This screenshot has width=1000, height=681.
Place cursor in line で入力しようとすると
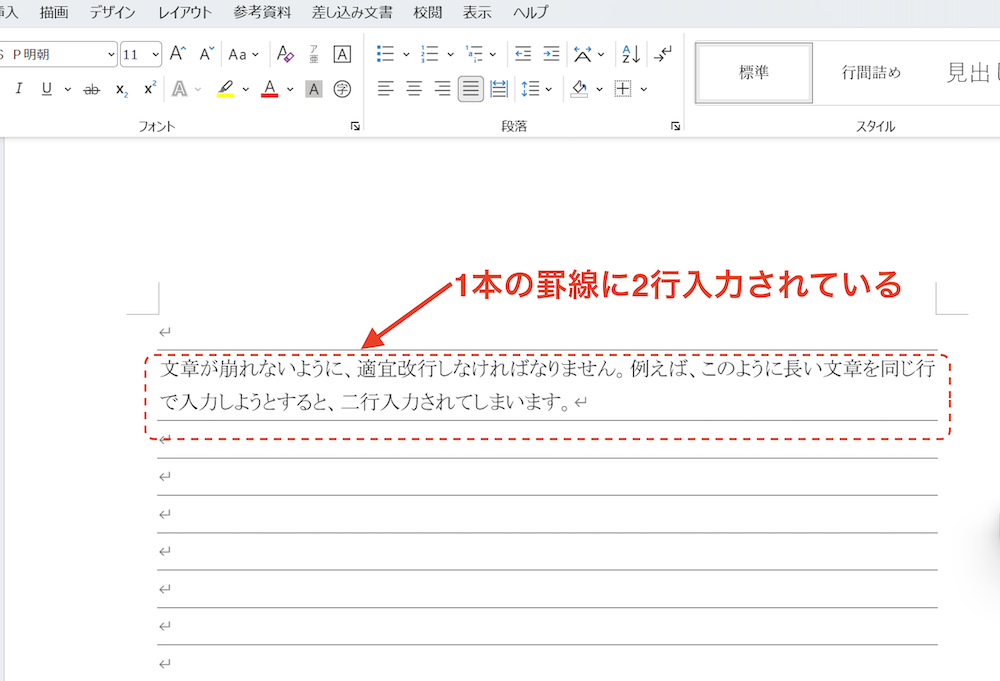365,402
